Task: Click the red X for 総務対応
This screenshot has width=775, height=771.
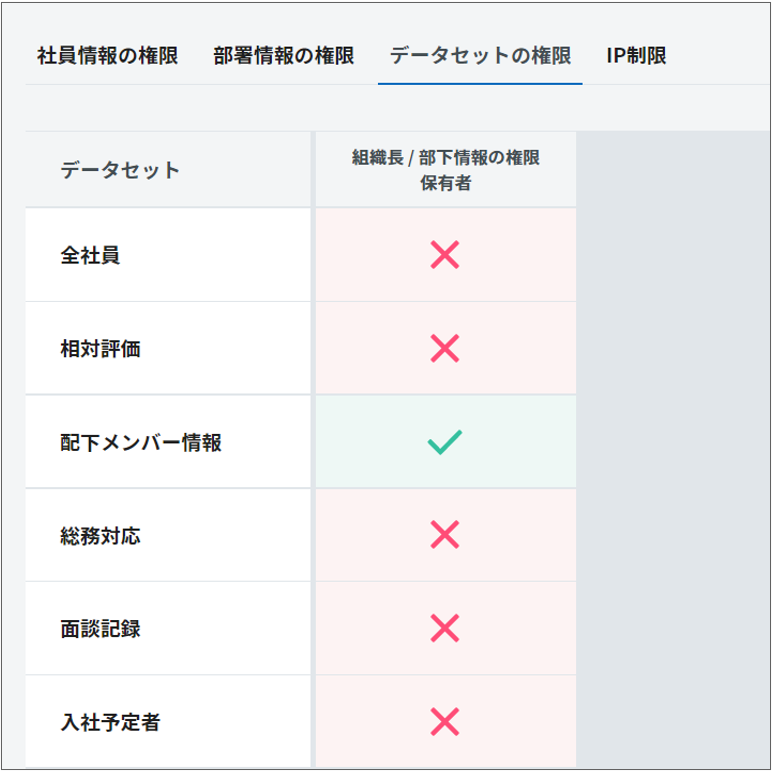Action: click(x=444, y=535)
